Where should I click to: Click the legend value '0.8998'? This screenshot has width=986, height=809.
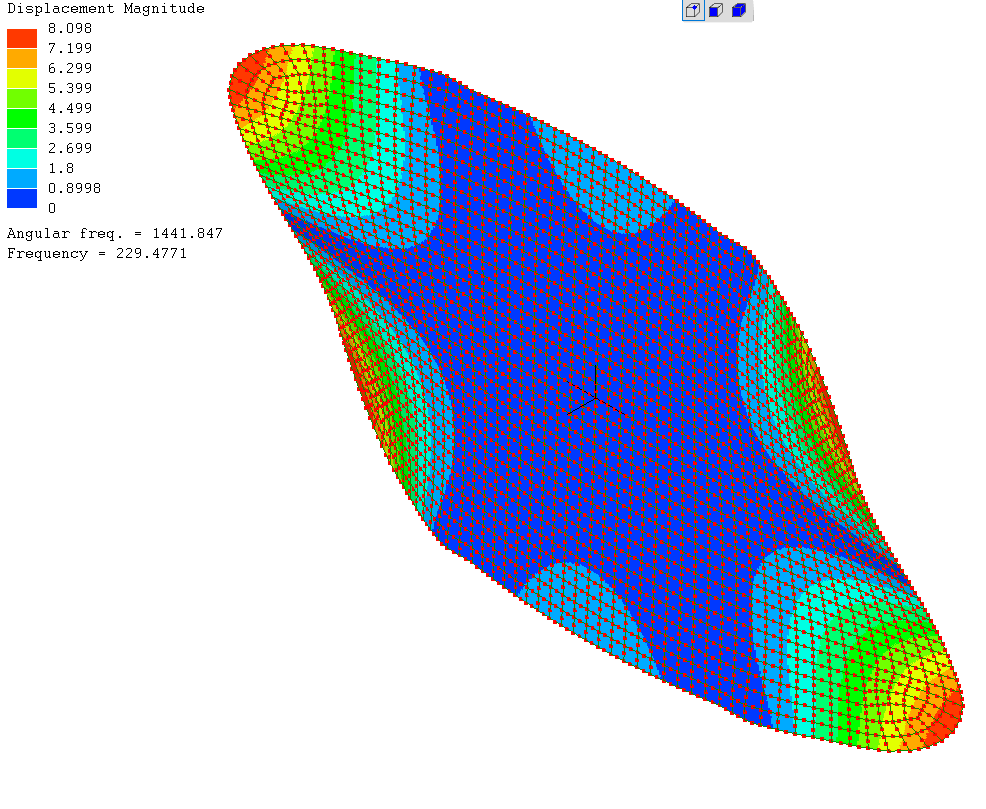pos(74,189)
